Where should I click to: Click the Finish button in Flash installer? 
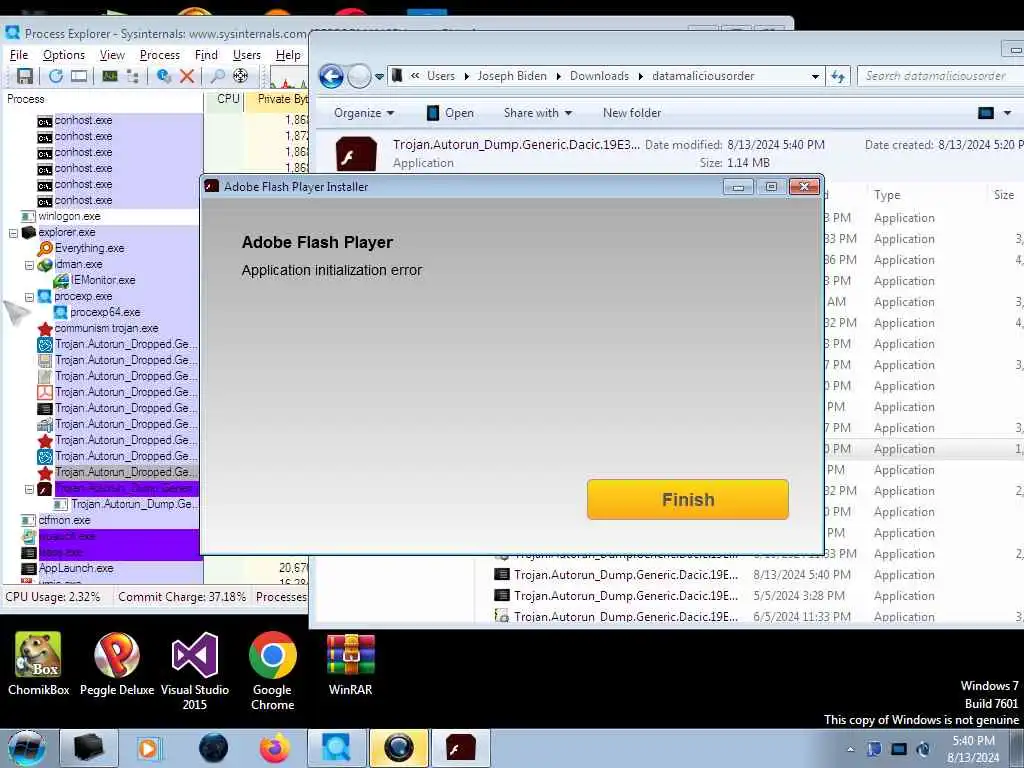[688, 500]
